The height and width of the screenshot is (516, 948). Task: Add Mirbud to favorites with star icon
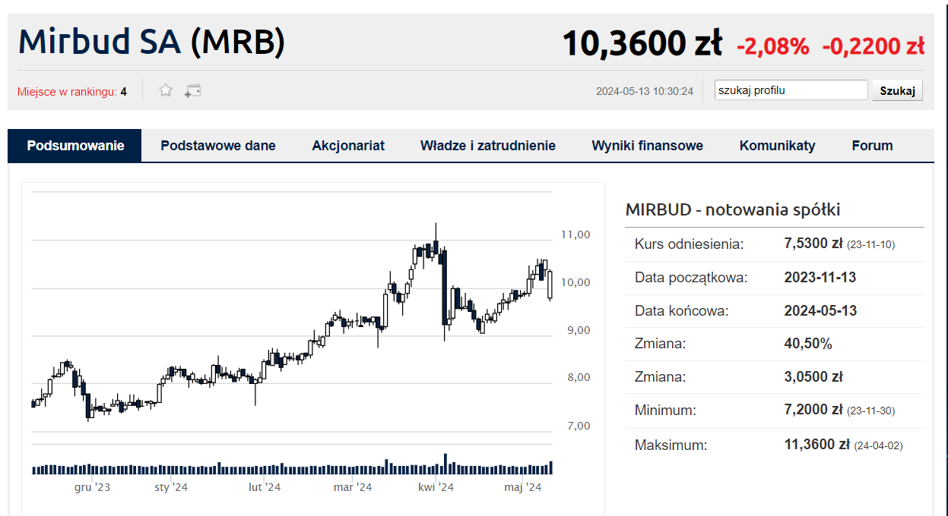click(165, 91)
